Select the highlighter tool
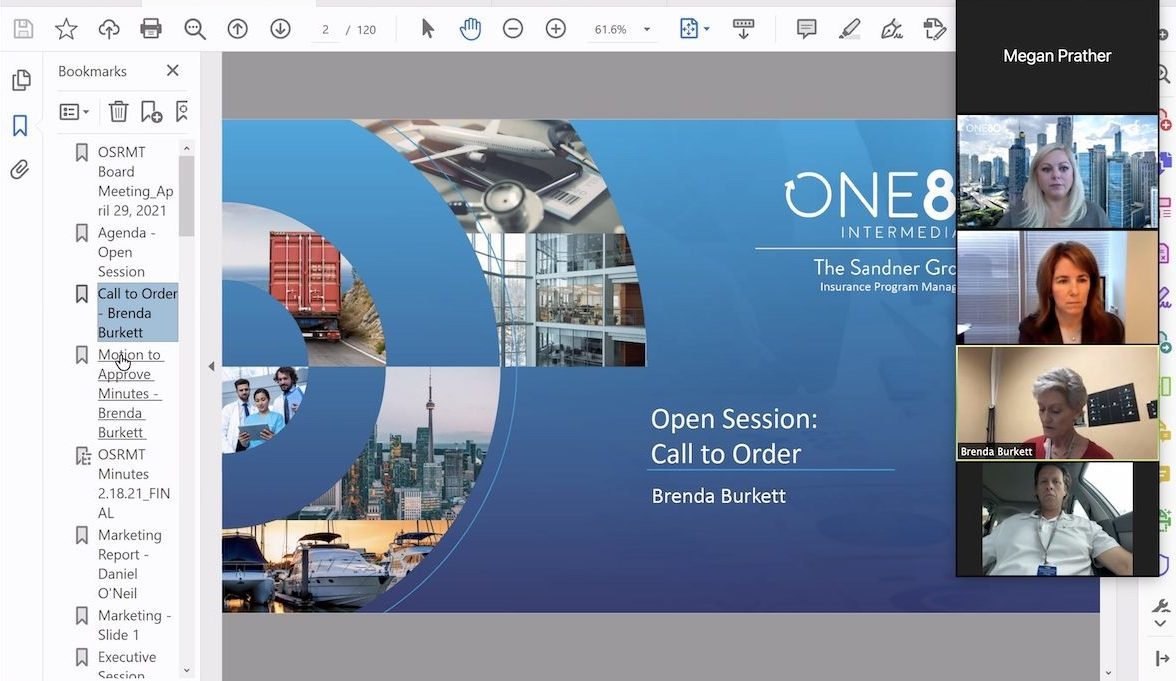This screenshot has width=1176, height=681. coord(849,29)
